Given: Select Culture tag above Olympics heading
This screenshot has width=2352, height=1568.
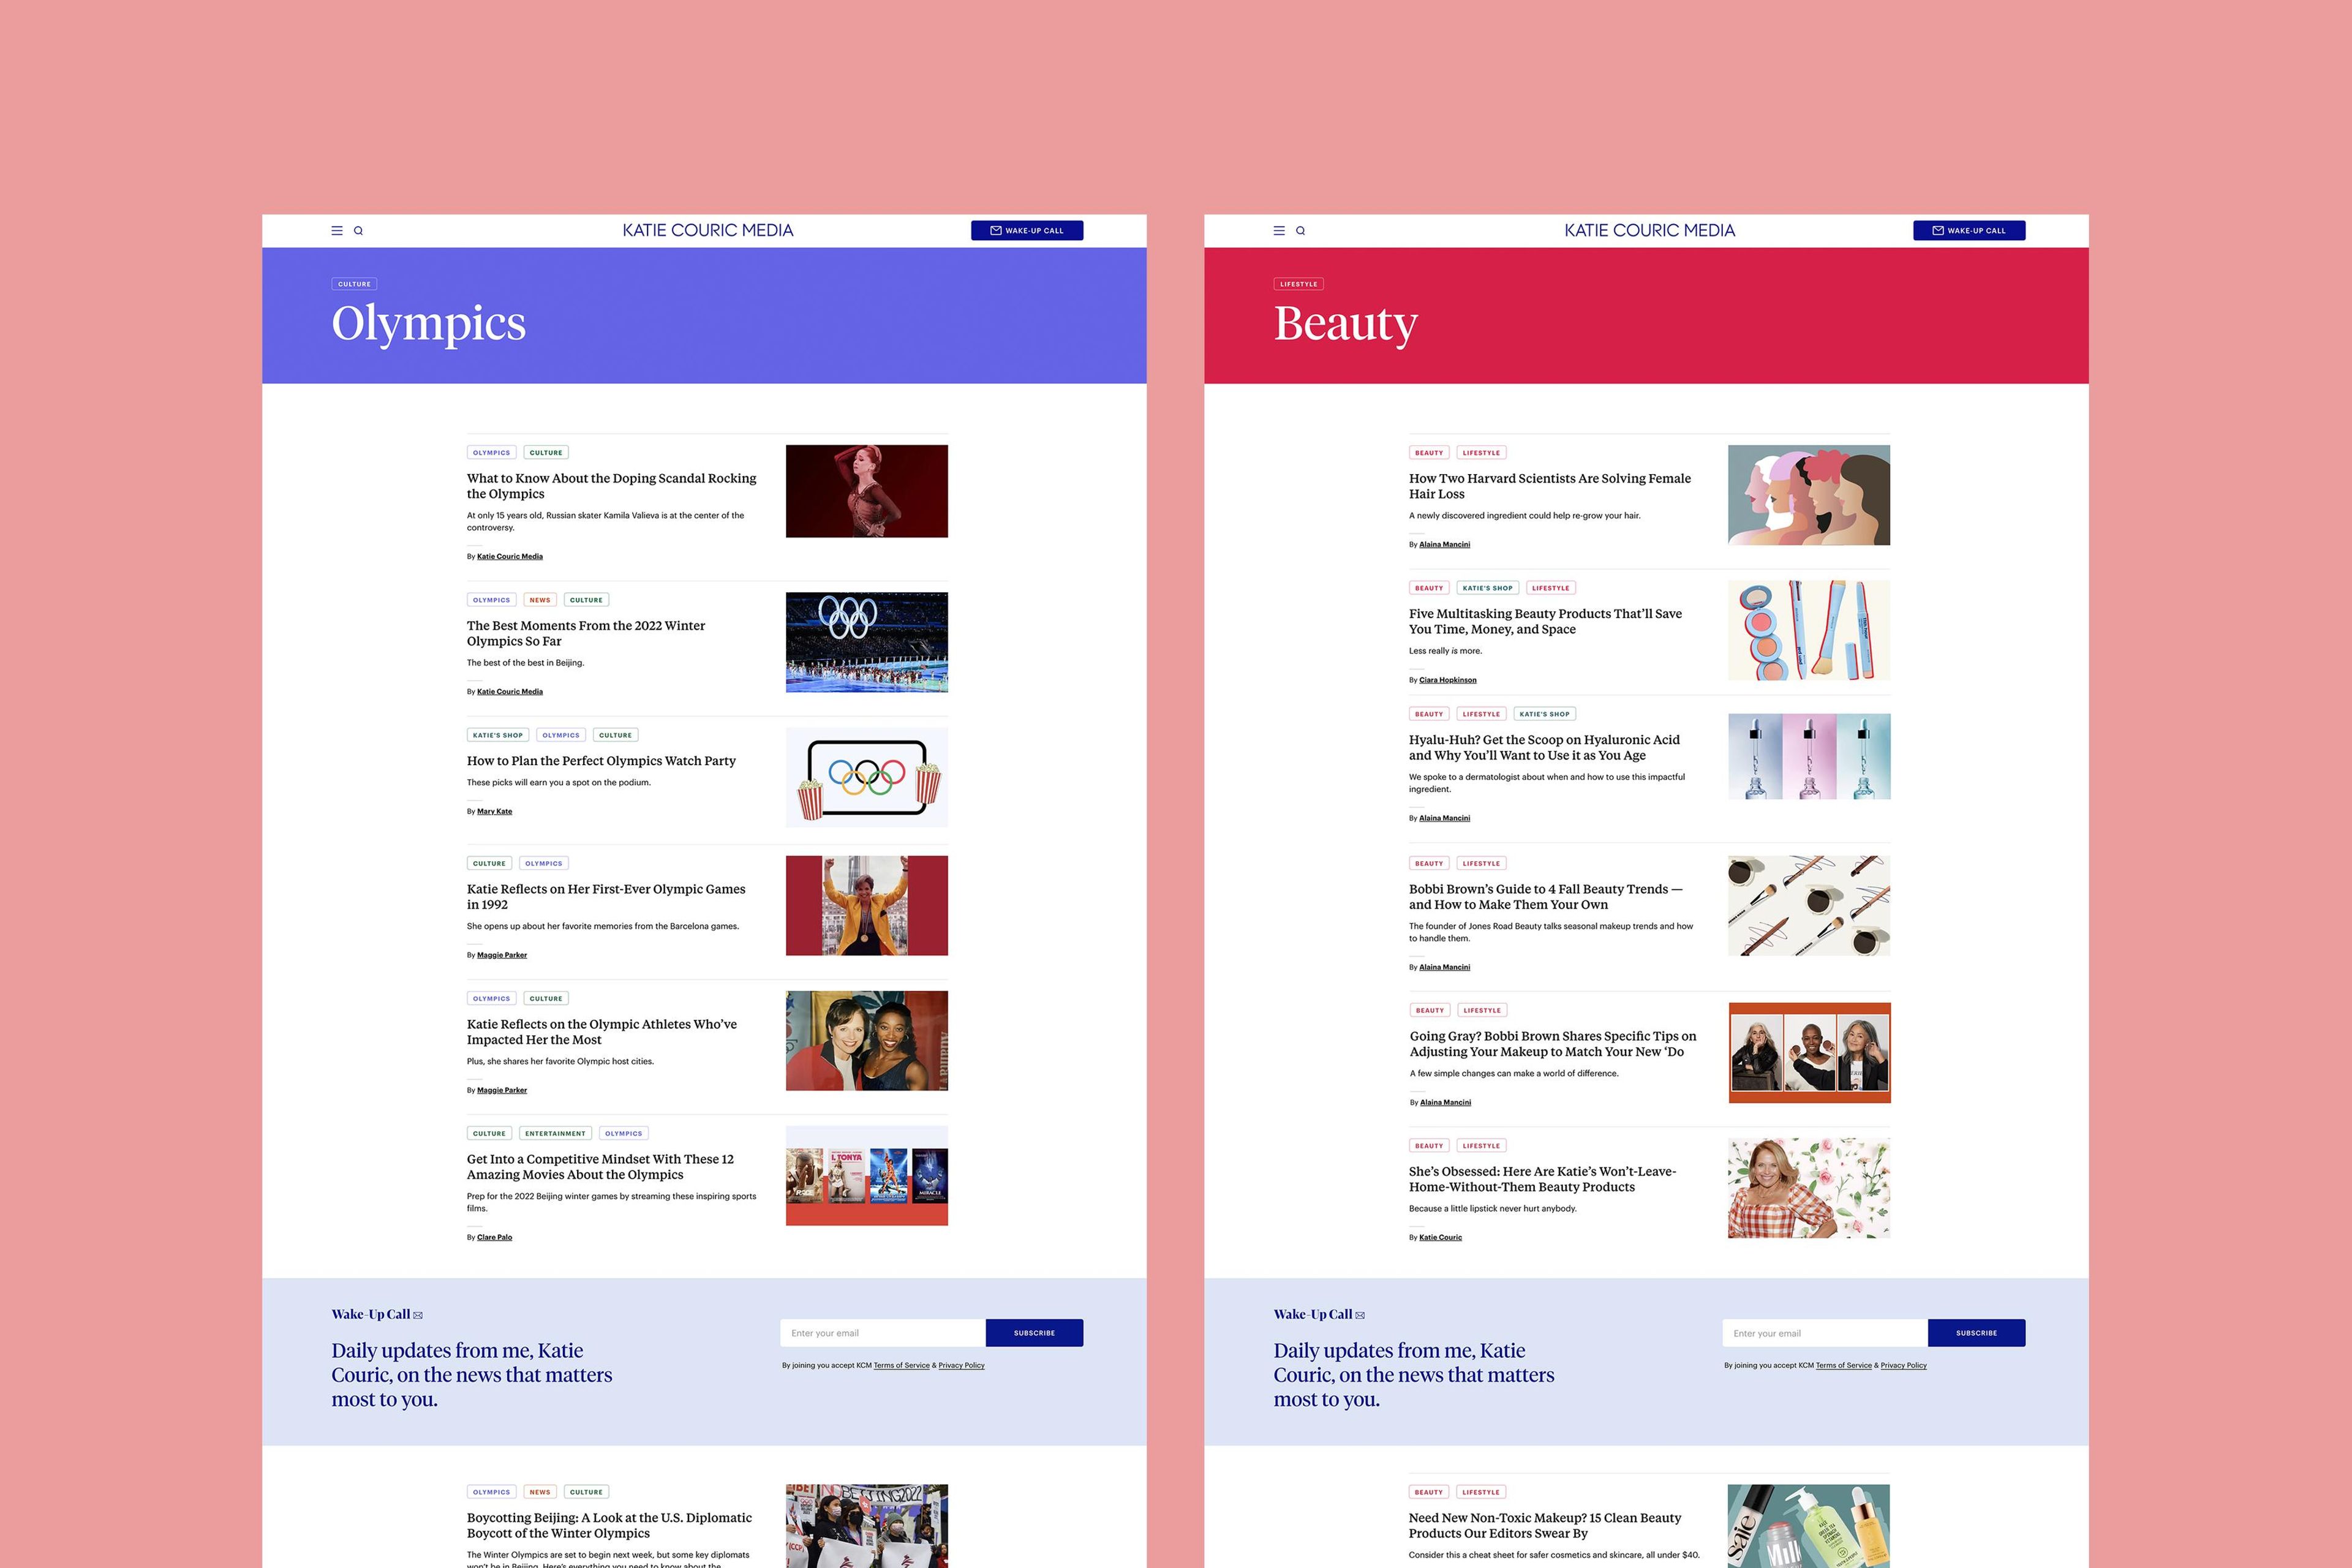Looking at the screenshot, I should point(354,284).
